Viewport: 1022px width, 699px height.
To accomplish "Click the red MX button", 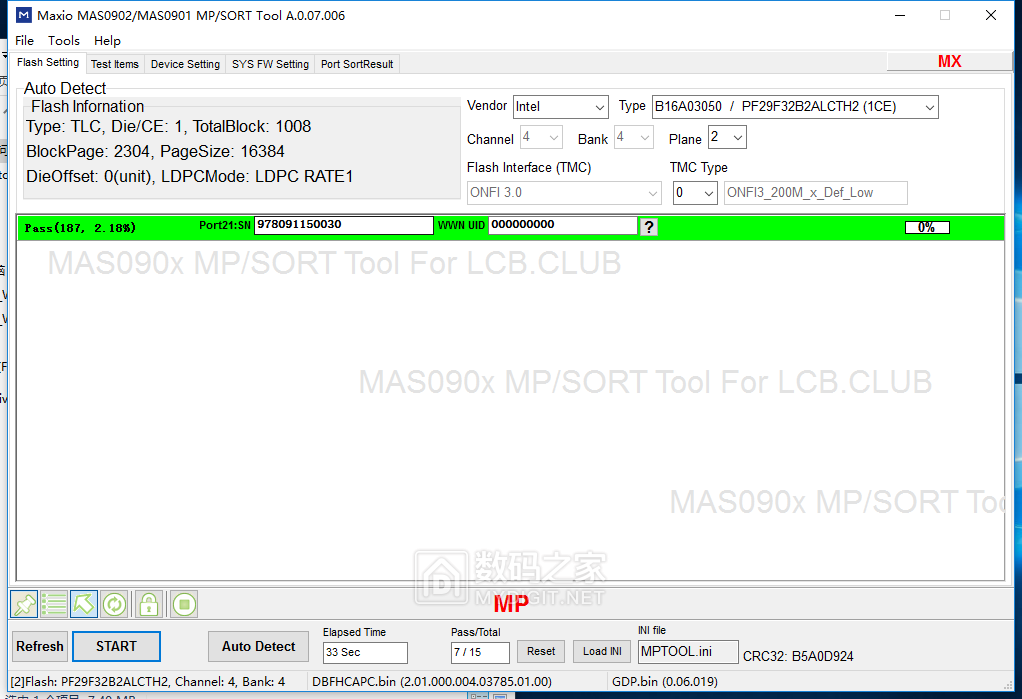I will tap(950, 61).
